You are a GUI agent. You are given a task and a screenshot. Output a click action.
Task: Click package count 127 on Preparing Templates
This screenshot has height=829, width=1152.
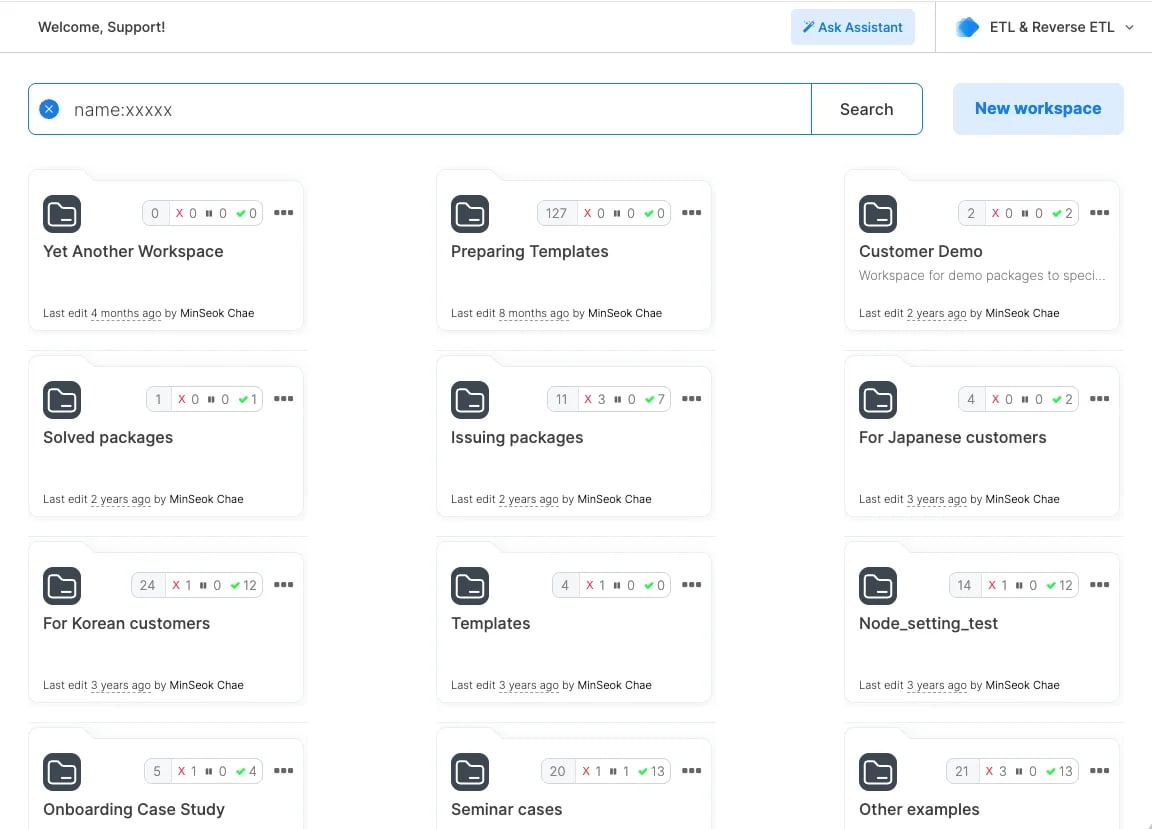coord(556,213)
